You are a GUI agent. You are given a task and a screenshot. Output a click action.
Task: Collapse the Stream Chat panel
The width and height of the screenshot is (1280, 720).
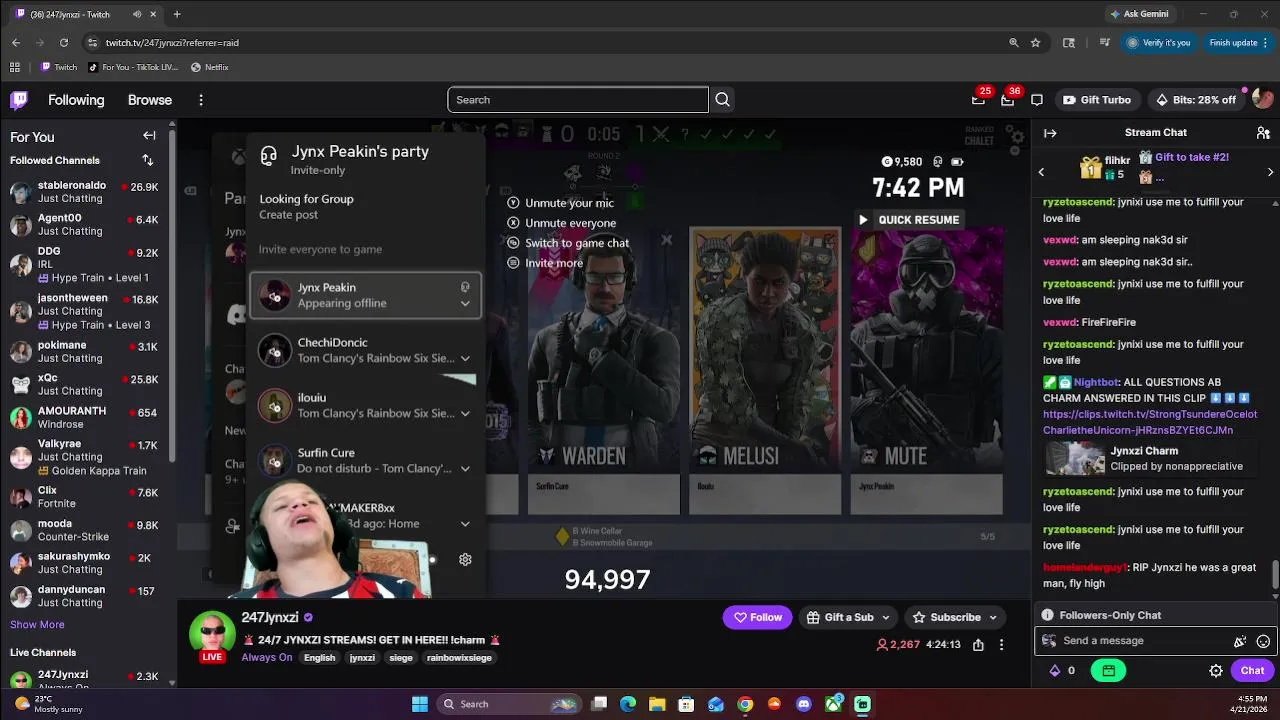click(x=1050, y=132)
